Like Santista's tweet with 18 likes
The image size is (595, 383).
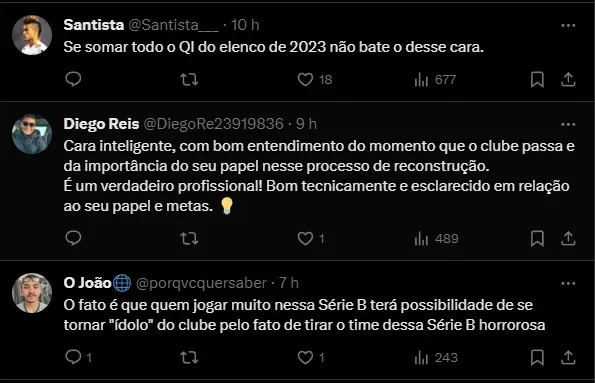click(x=315, y=79)
